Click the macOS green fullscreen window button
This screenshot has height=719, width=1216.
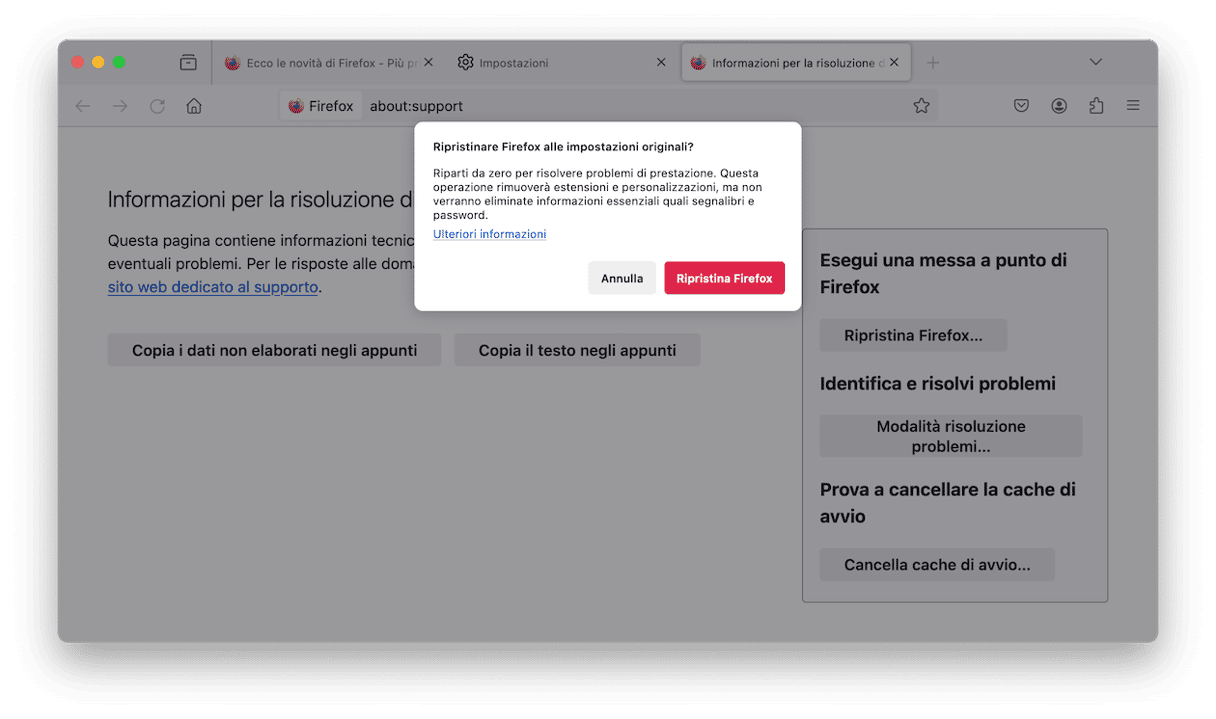[x=119, y=62]
